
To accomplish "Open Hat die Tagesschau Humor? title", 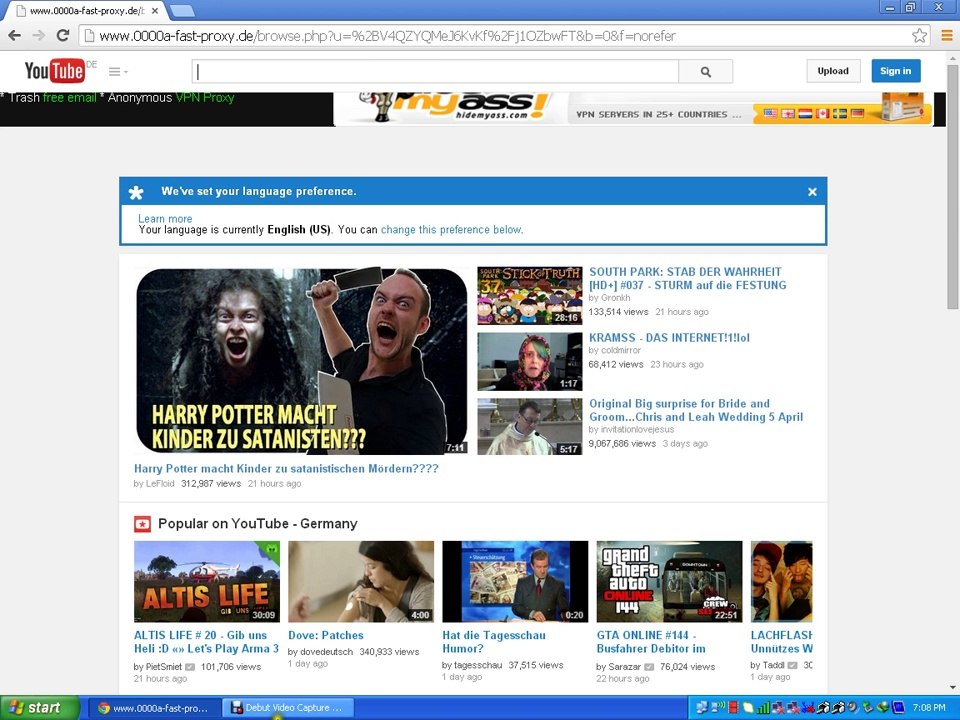I will [x=494, y=642].
